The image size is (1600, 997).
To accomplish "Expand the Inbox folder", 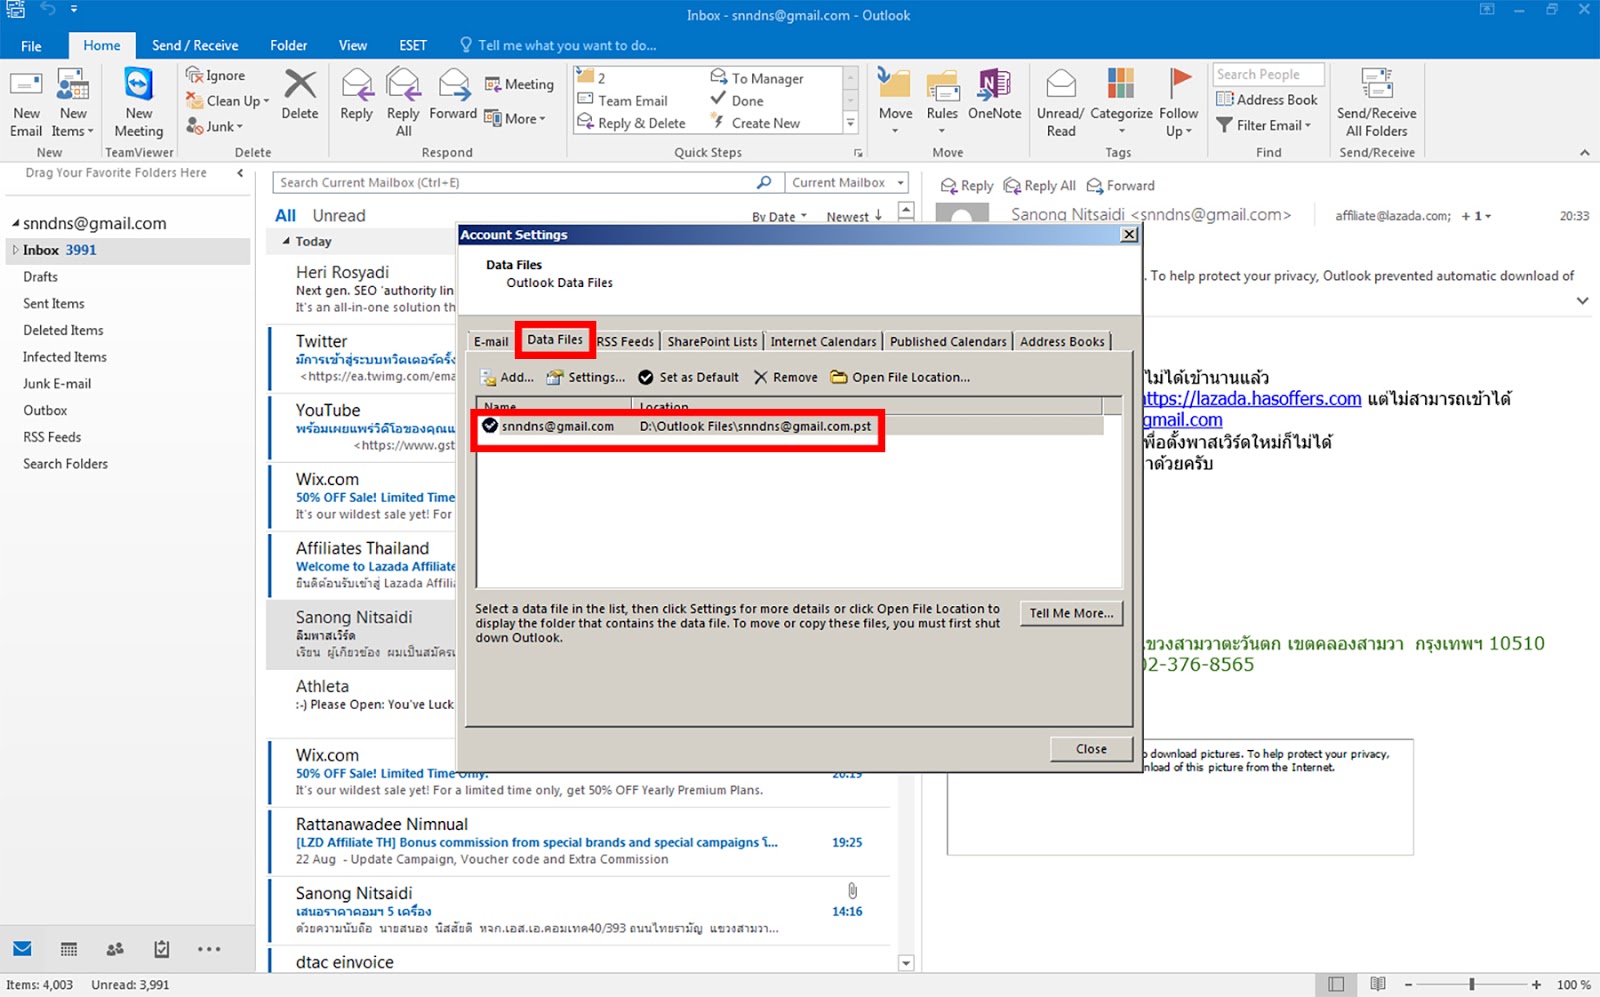I will click(x=16, y=250).
